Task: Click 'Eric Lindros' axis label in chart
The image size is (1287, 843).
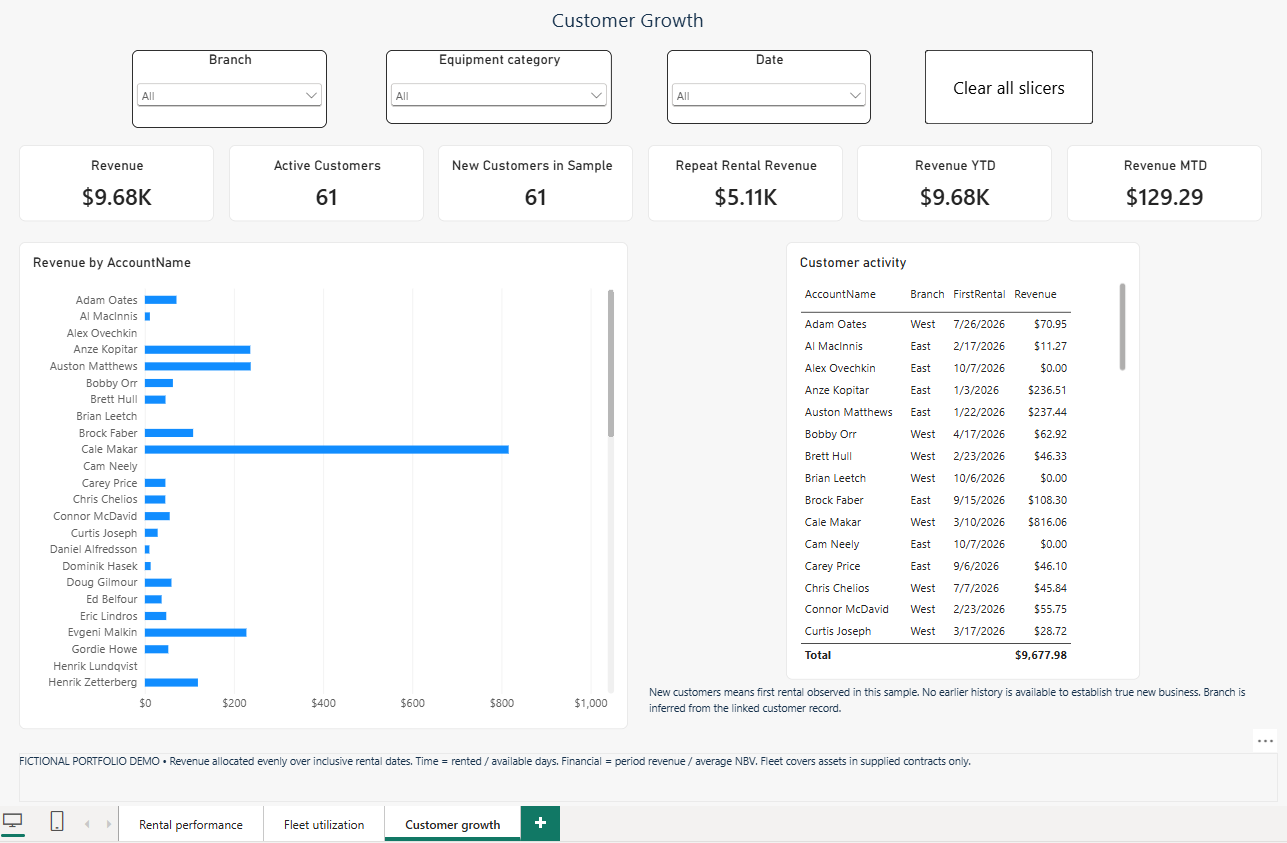Action: (109, 616)
